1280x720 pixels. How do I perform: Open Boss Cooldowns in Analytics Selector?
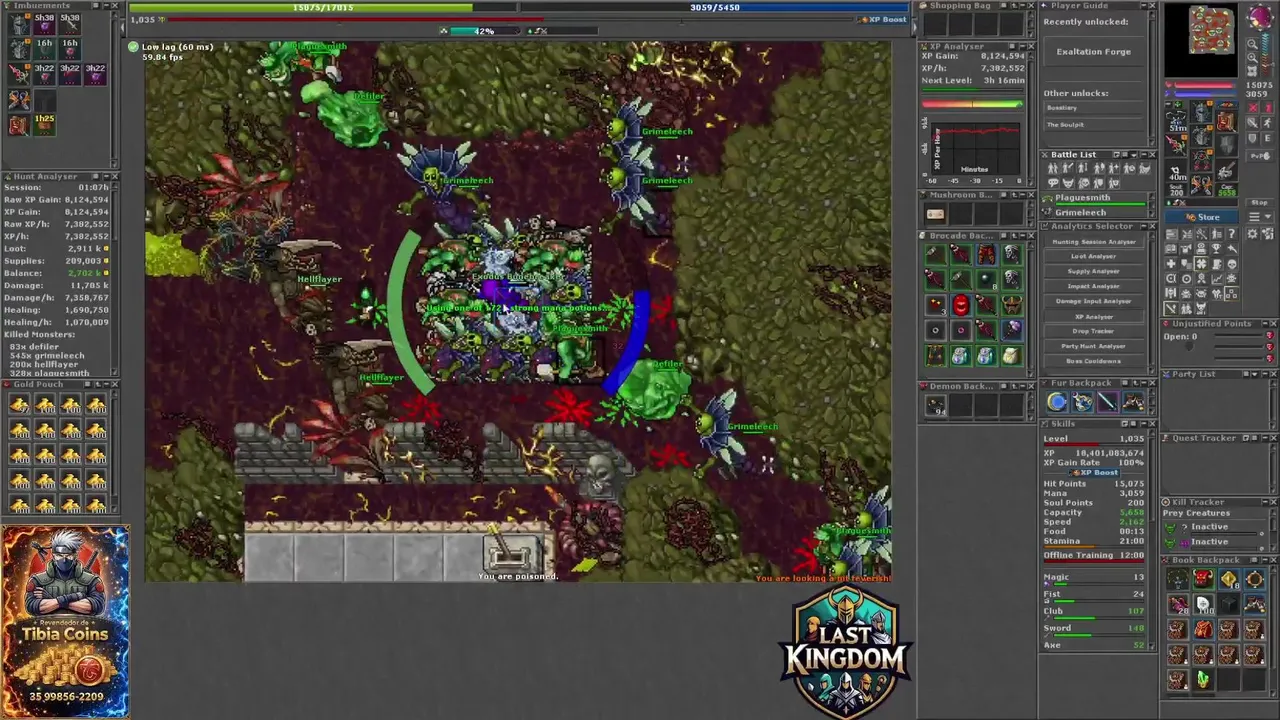coord(1094,361)
